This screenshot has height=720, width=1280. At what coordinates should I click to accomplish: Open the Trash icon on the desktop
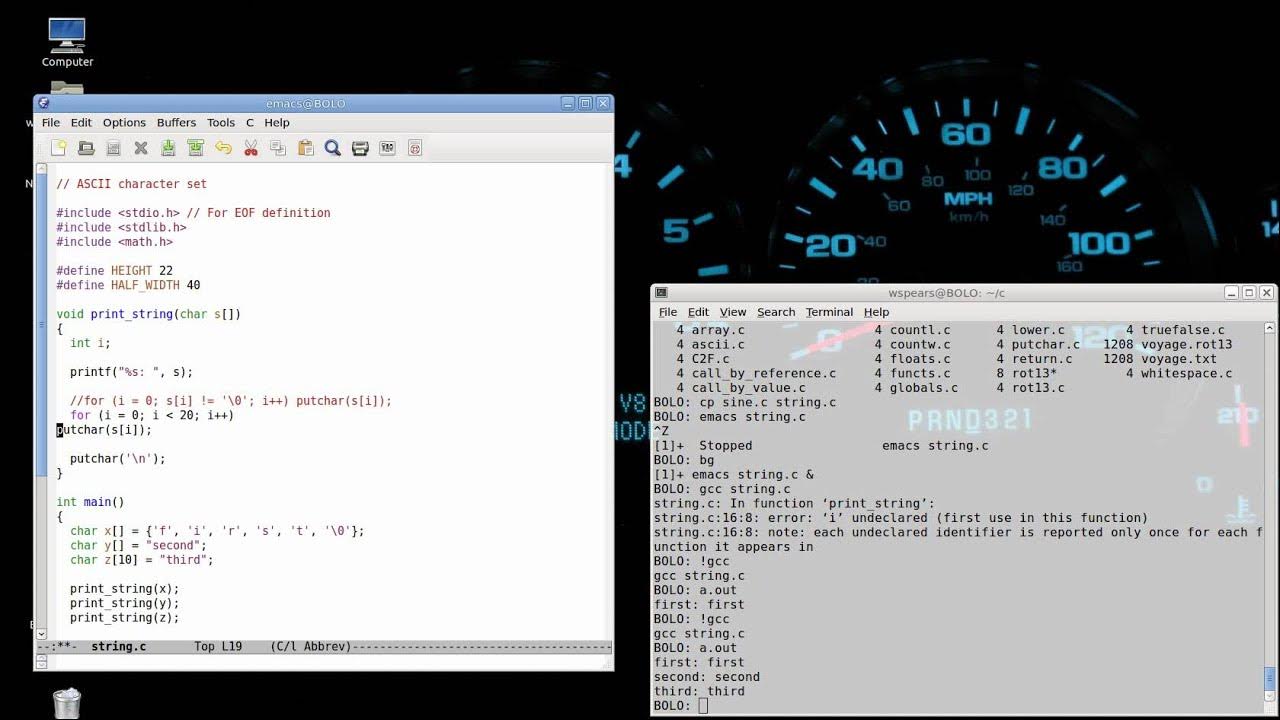(67, 703)
